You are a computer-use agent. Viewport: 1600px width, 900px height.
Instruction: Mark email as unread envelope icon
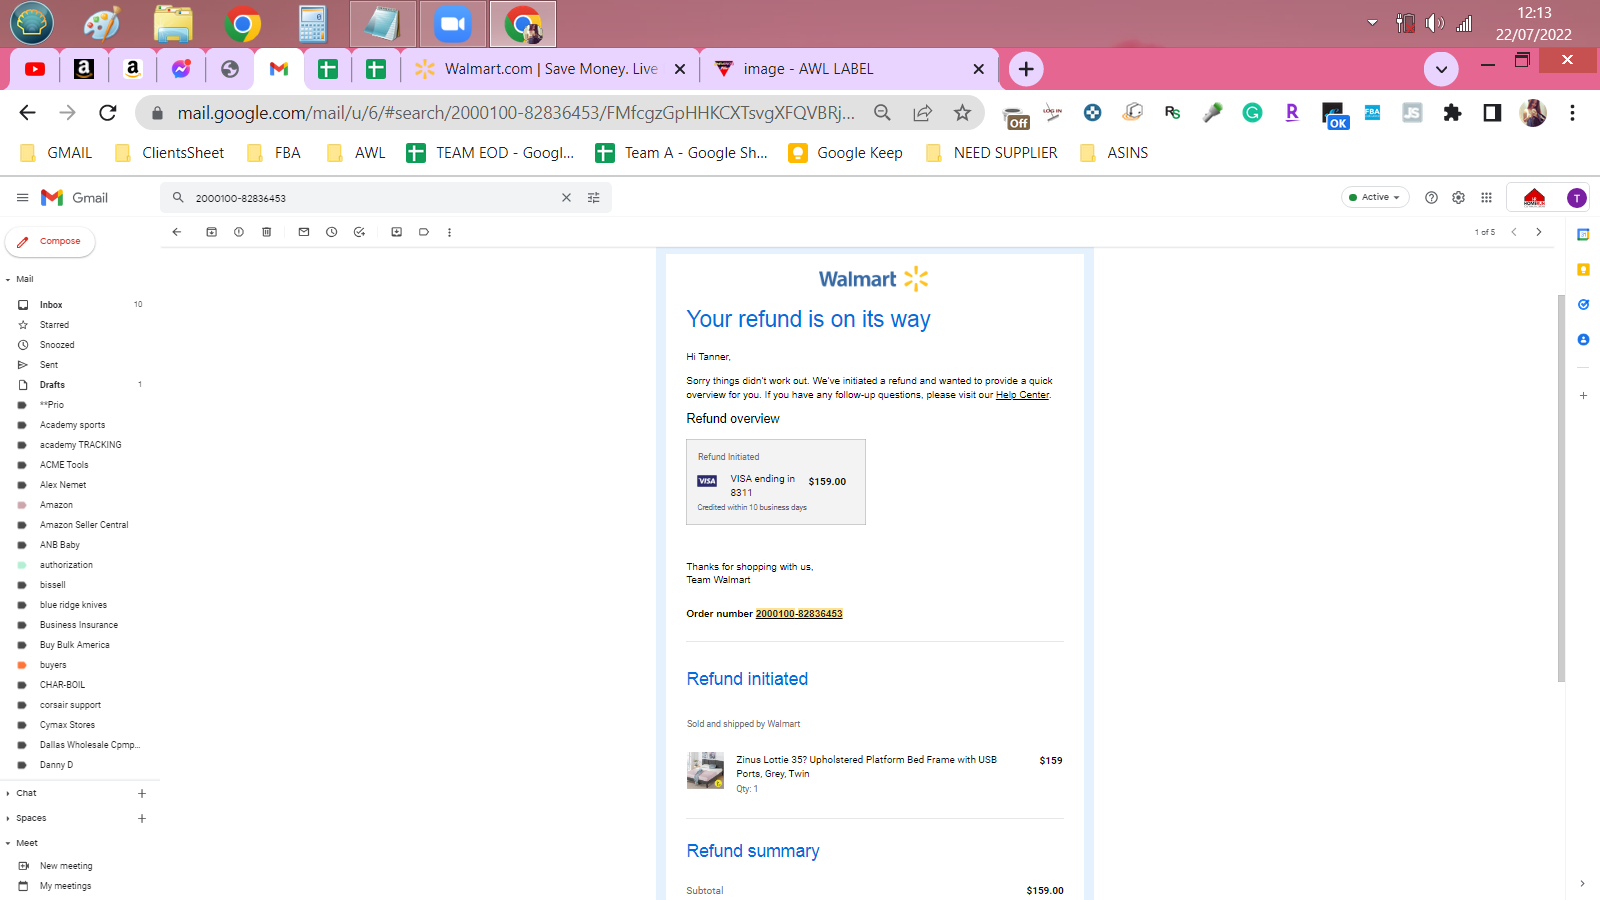tap(304, 232)
